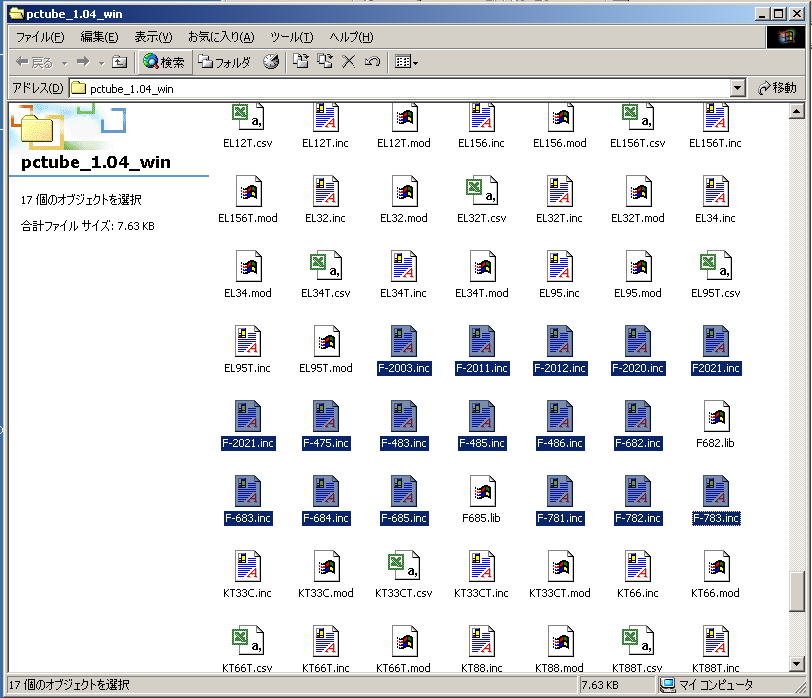The image size is (812, 698).
Task: Click the F-685.inc file name label
Action: (x=404, y=518)
